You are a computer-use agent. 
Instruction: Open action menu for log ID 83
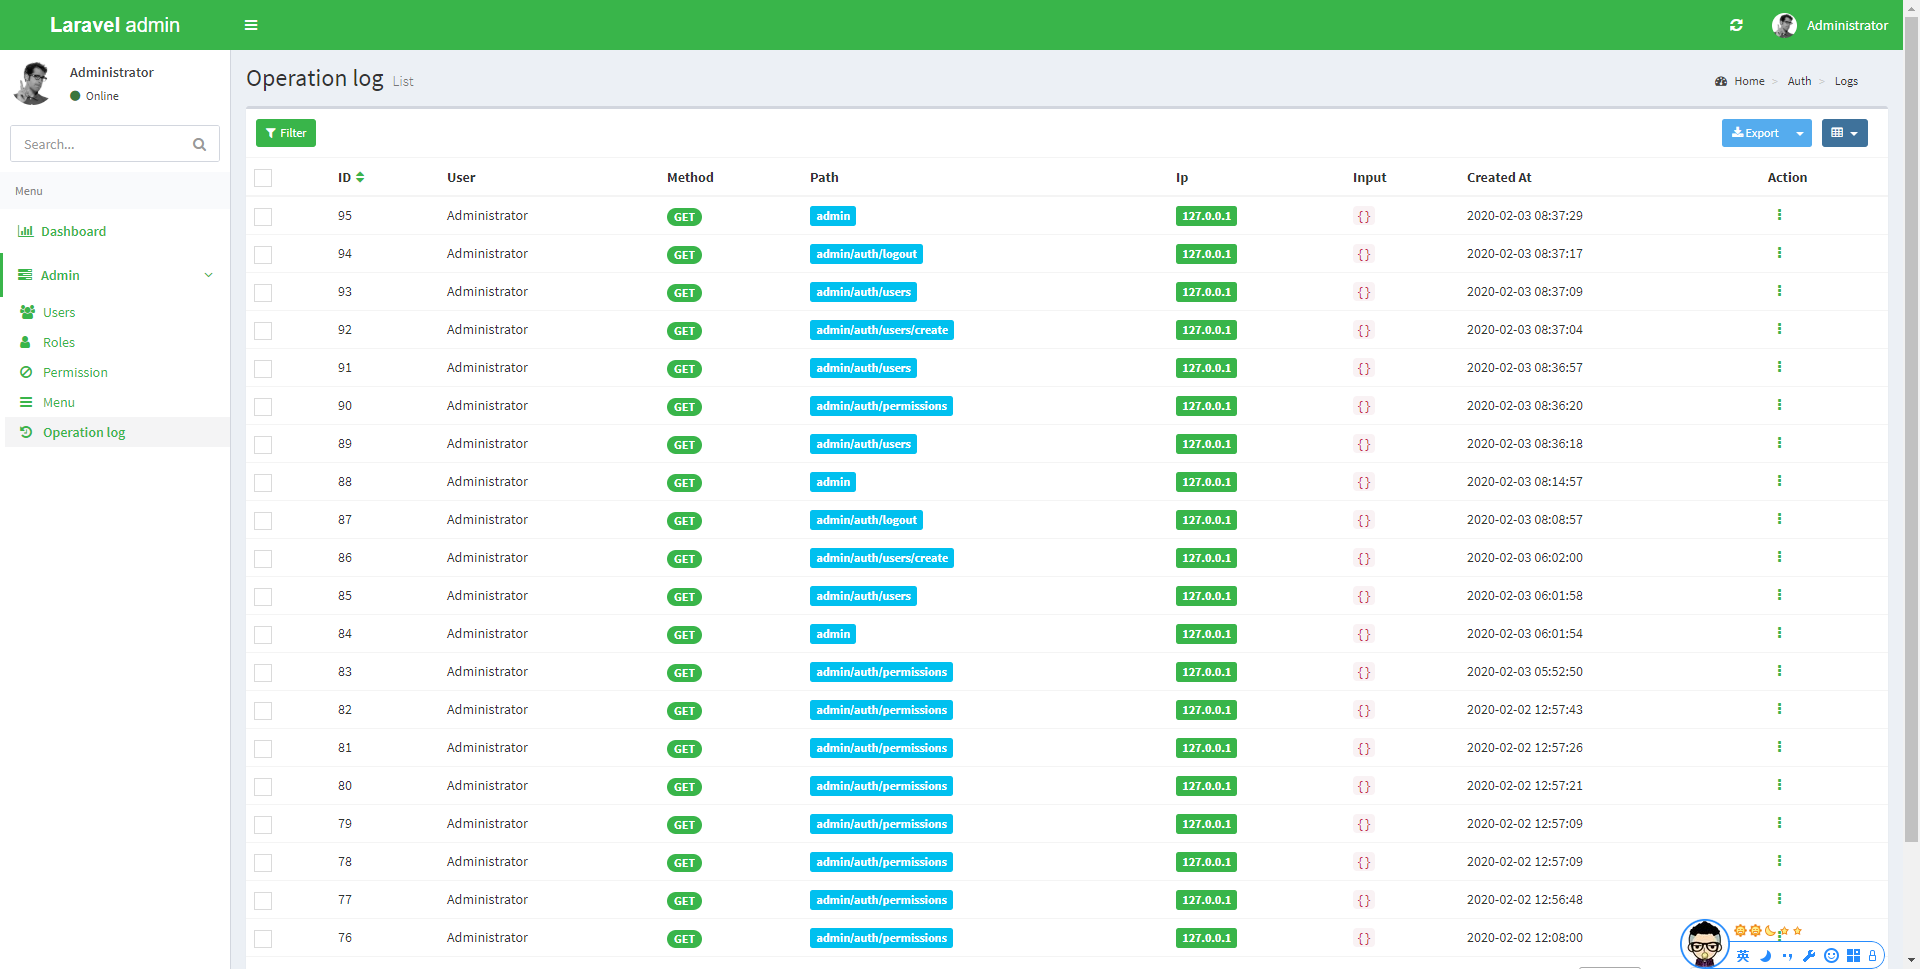coord(1779,671)
